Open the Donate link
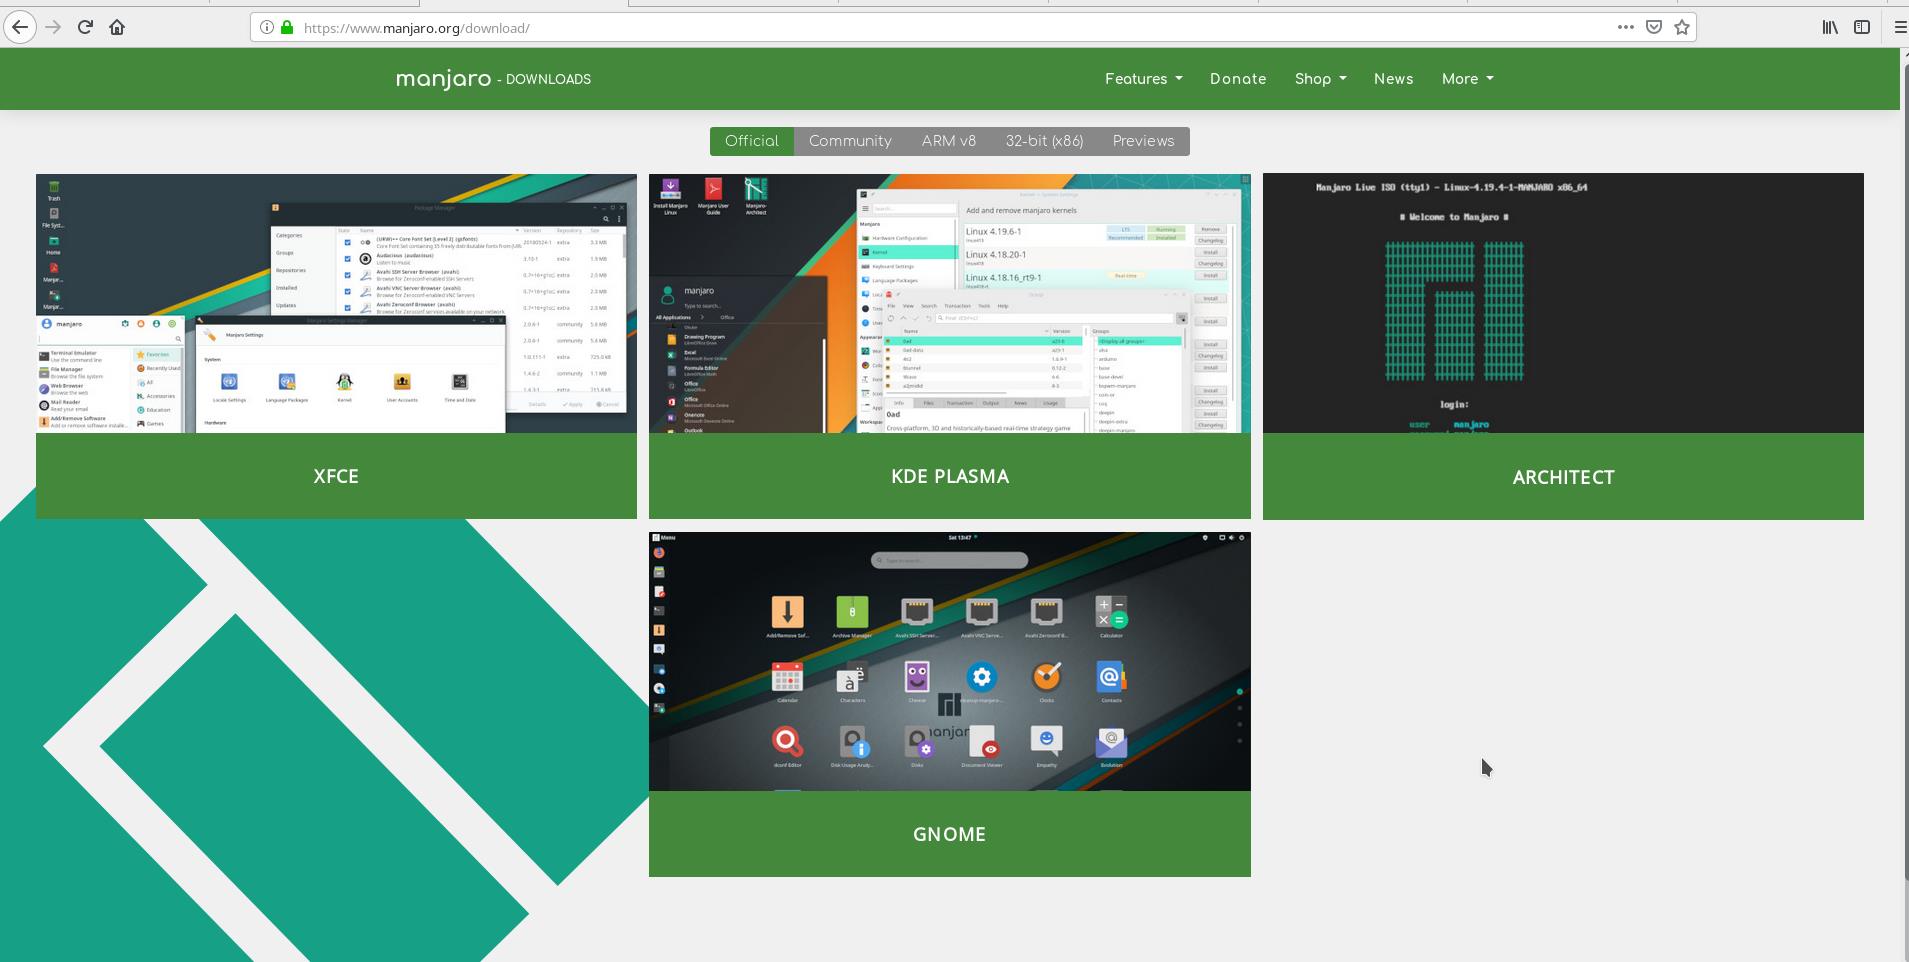1909x962 pixels. [1238, 79]
